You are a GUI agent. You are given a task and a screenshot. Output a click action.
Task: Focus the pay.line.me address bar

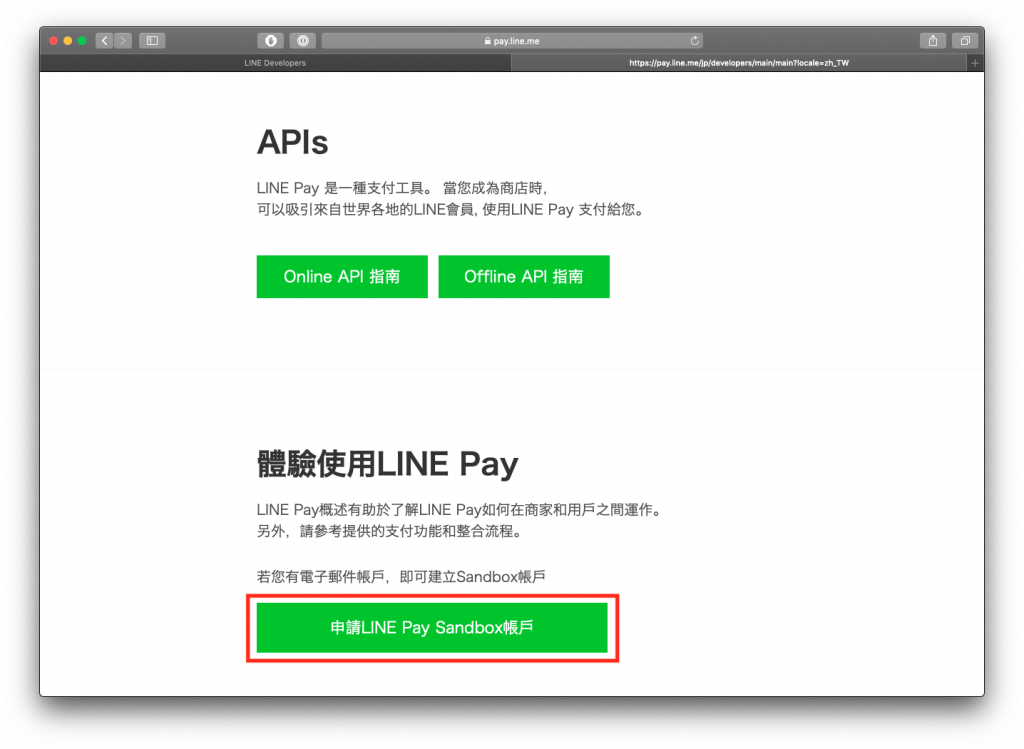(x=512, y=40)
